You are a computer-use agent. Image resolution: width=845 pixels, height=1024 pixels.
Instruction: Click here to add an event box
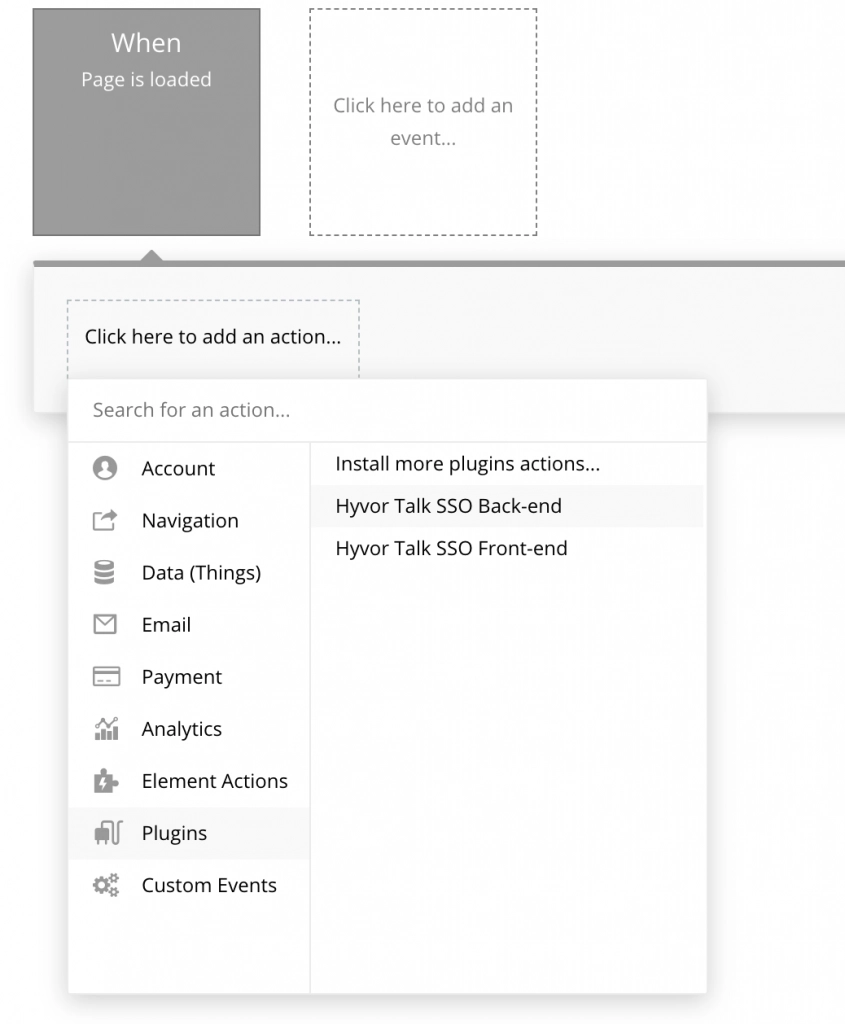(423, 122)
